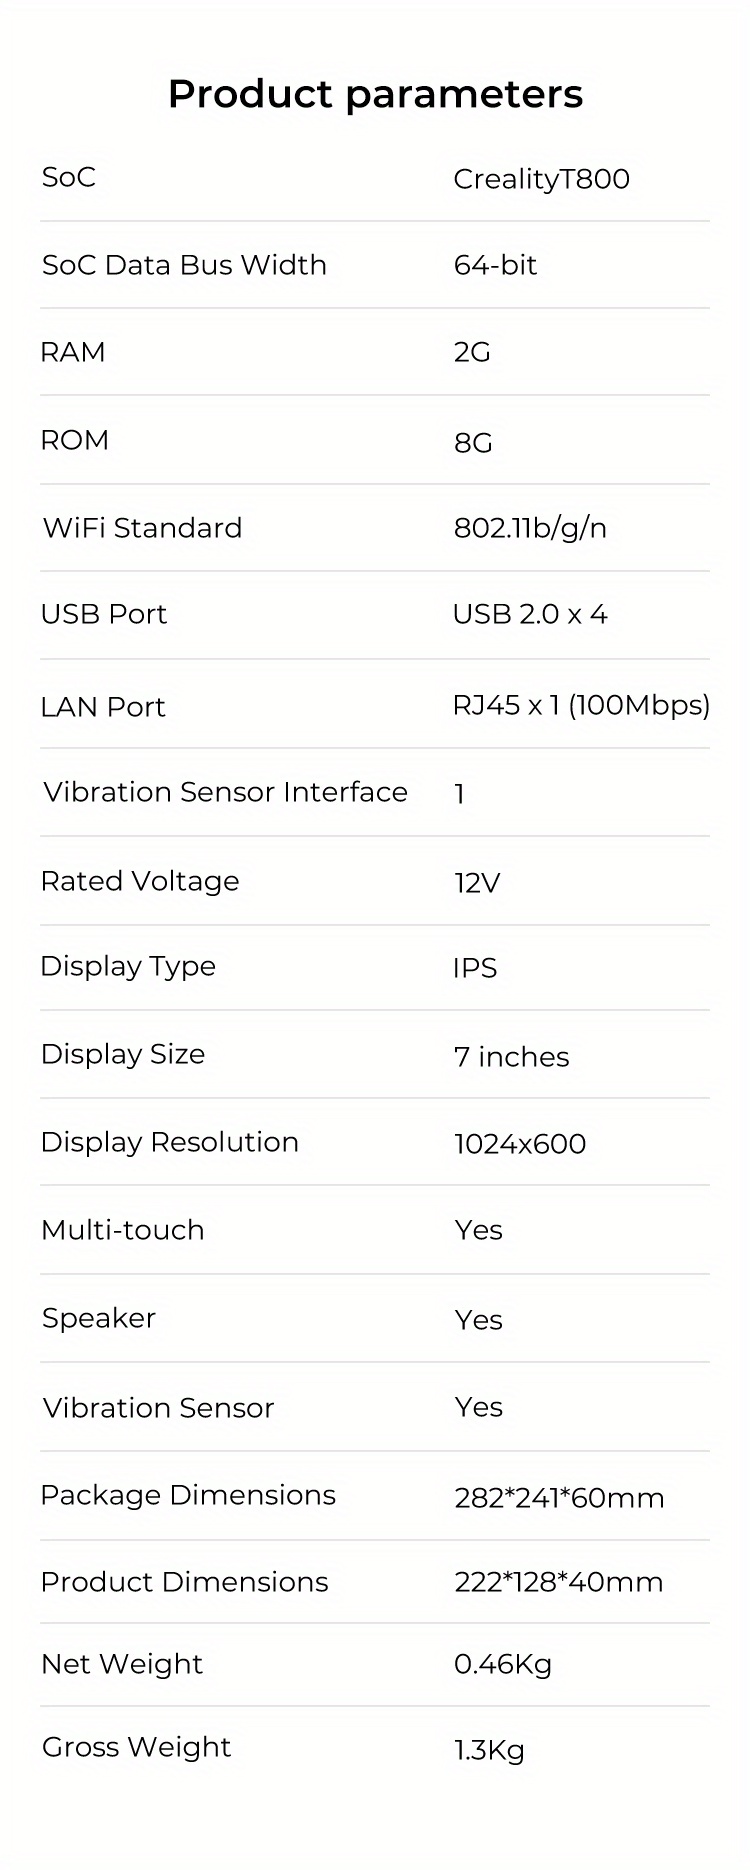Select the 7 inches display size value
Image resolution: width=750 pixels, height=1870 pixels.
click(511, 1057)
